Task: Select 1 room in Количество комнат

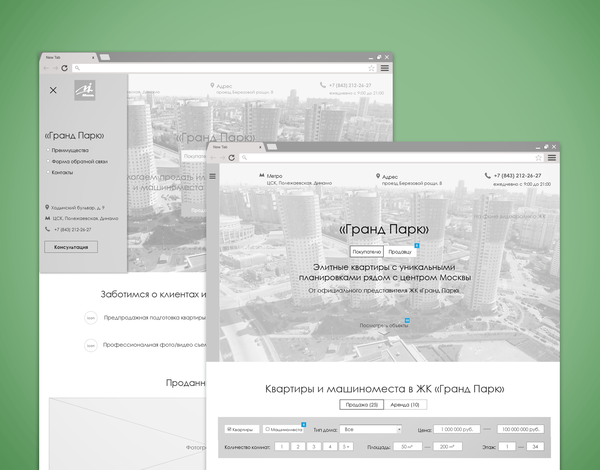Action: point(282,447)
